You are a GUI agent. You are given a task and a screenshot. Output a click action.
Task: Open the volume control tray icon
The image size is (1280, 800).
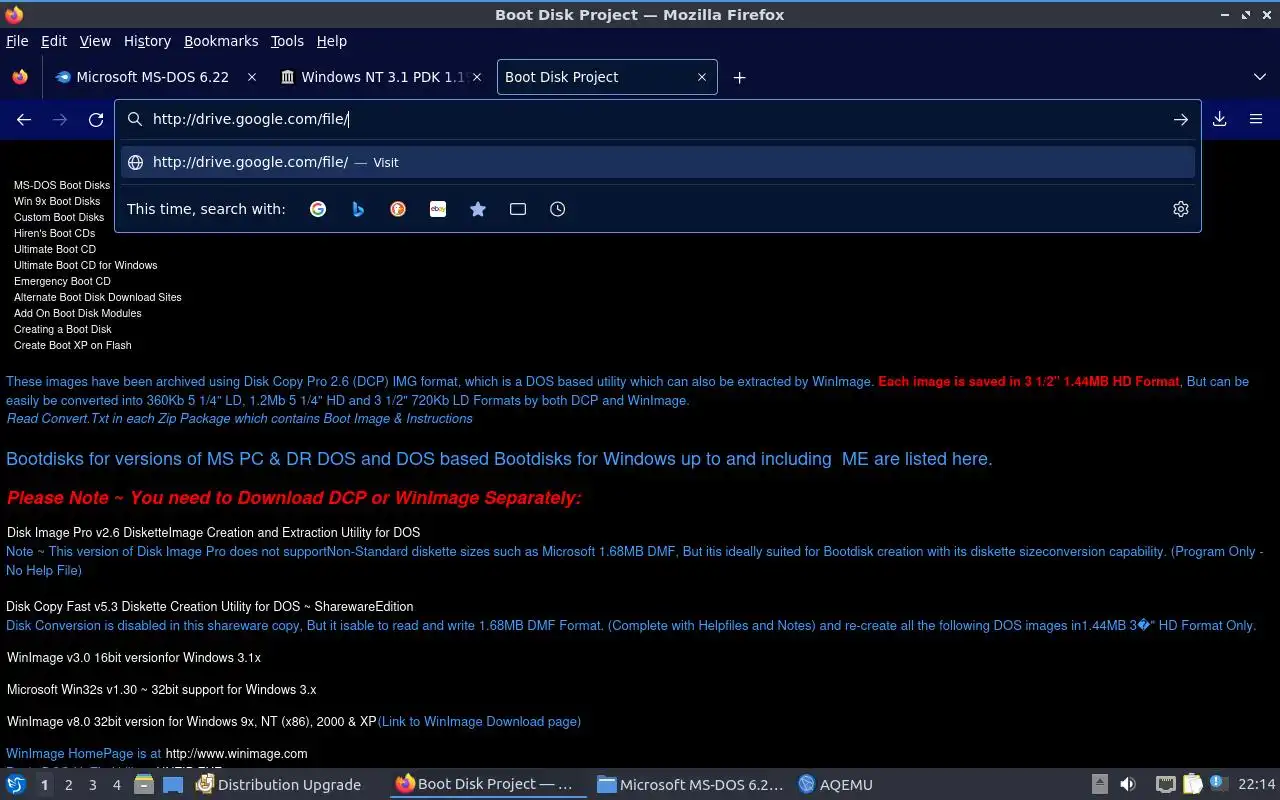point(1128,784)
